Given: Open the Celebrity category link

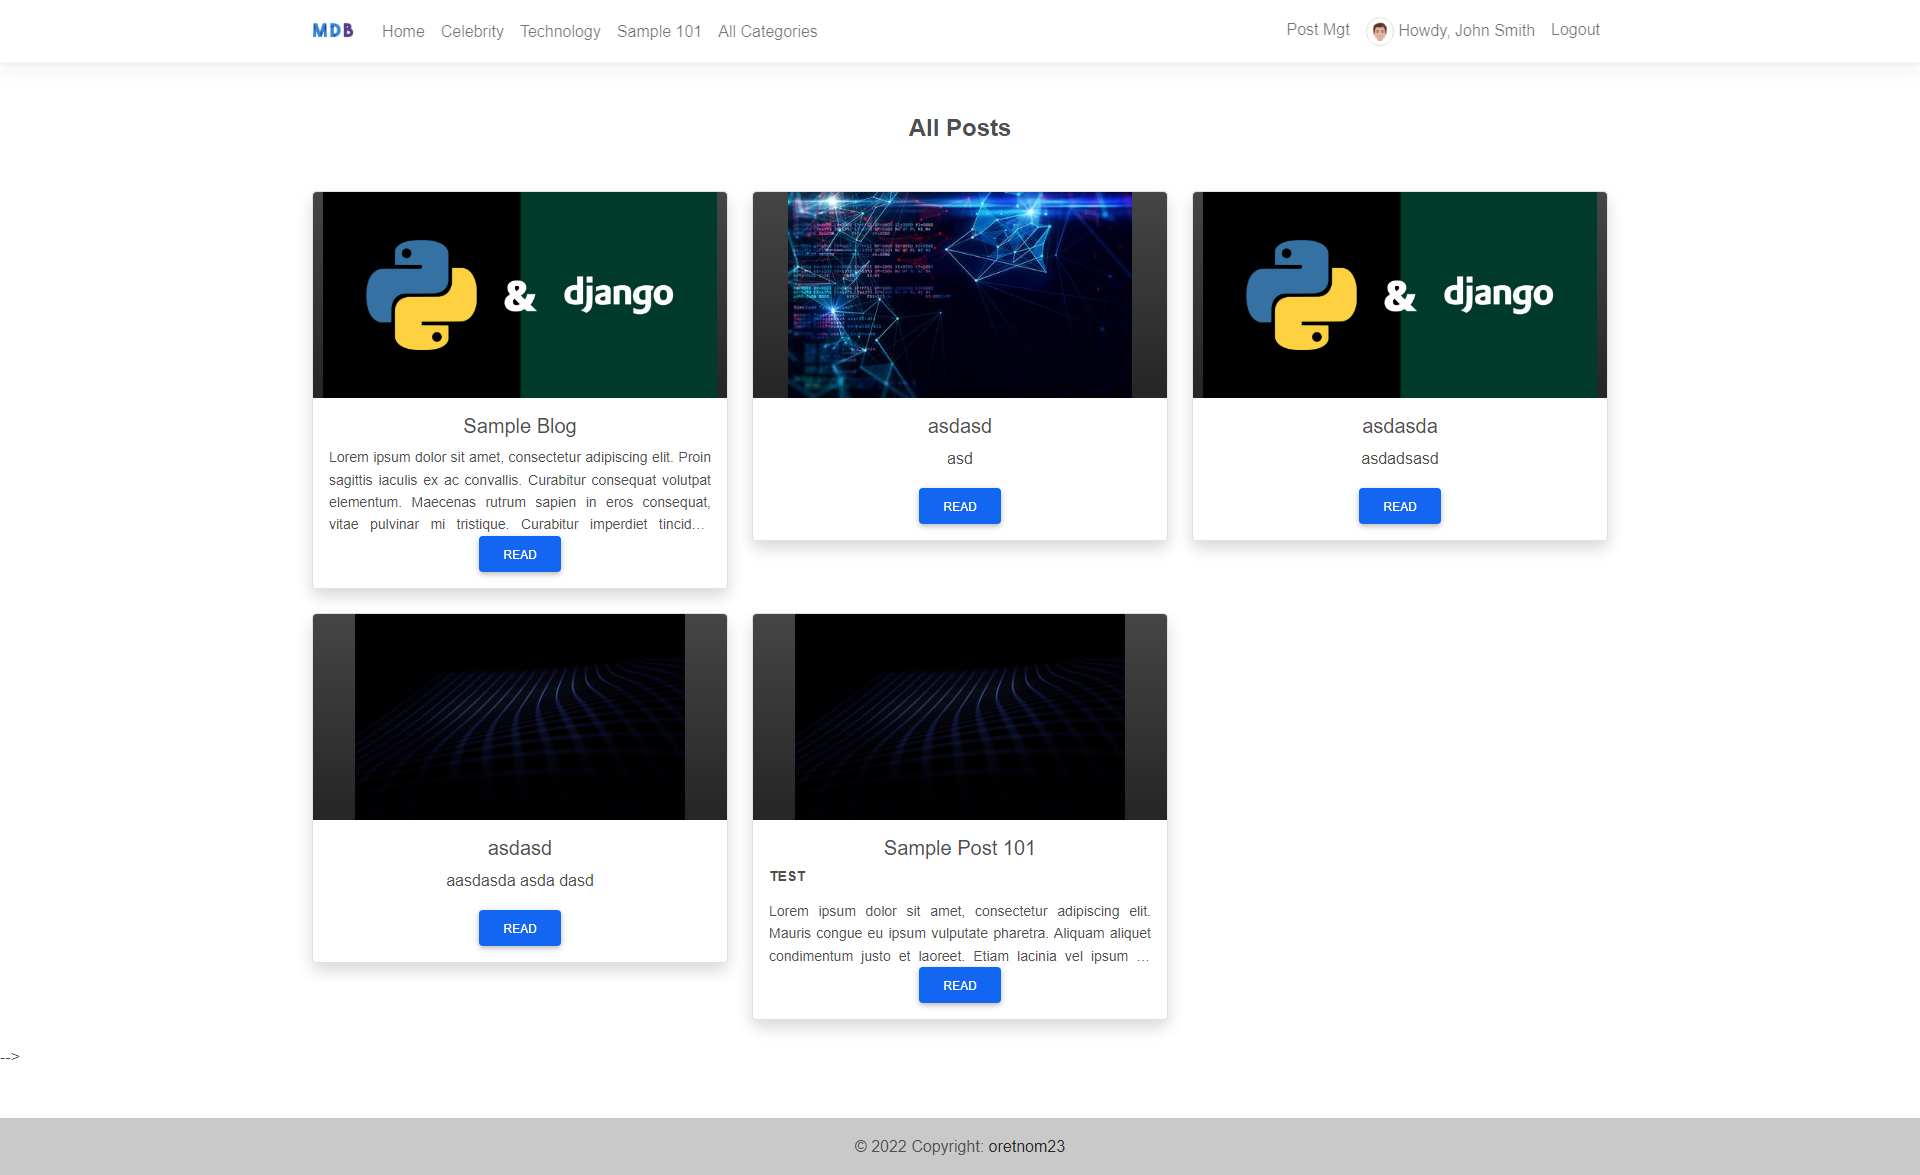Looking at the screenshot, I should [x=472, y=31].
